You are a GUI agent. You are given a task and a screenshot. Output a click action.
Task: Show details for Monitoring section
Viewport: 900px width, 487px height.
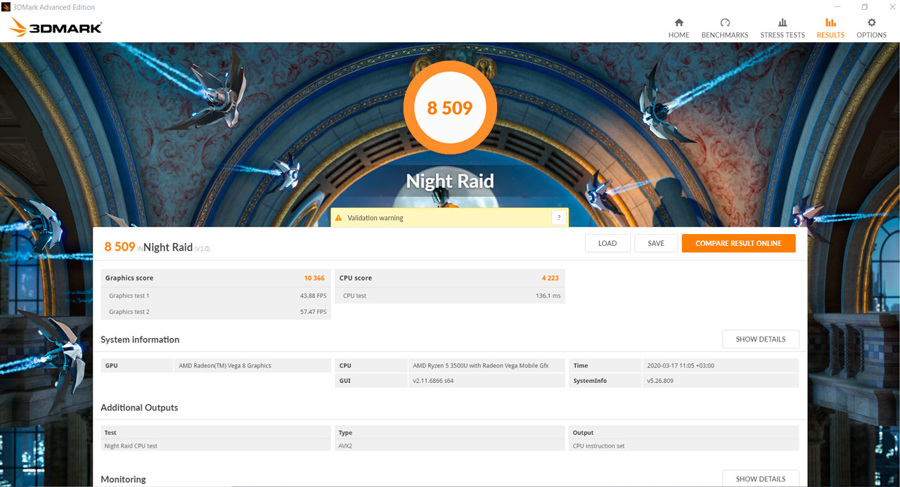(x=761, y=479)
